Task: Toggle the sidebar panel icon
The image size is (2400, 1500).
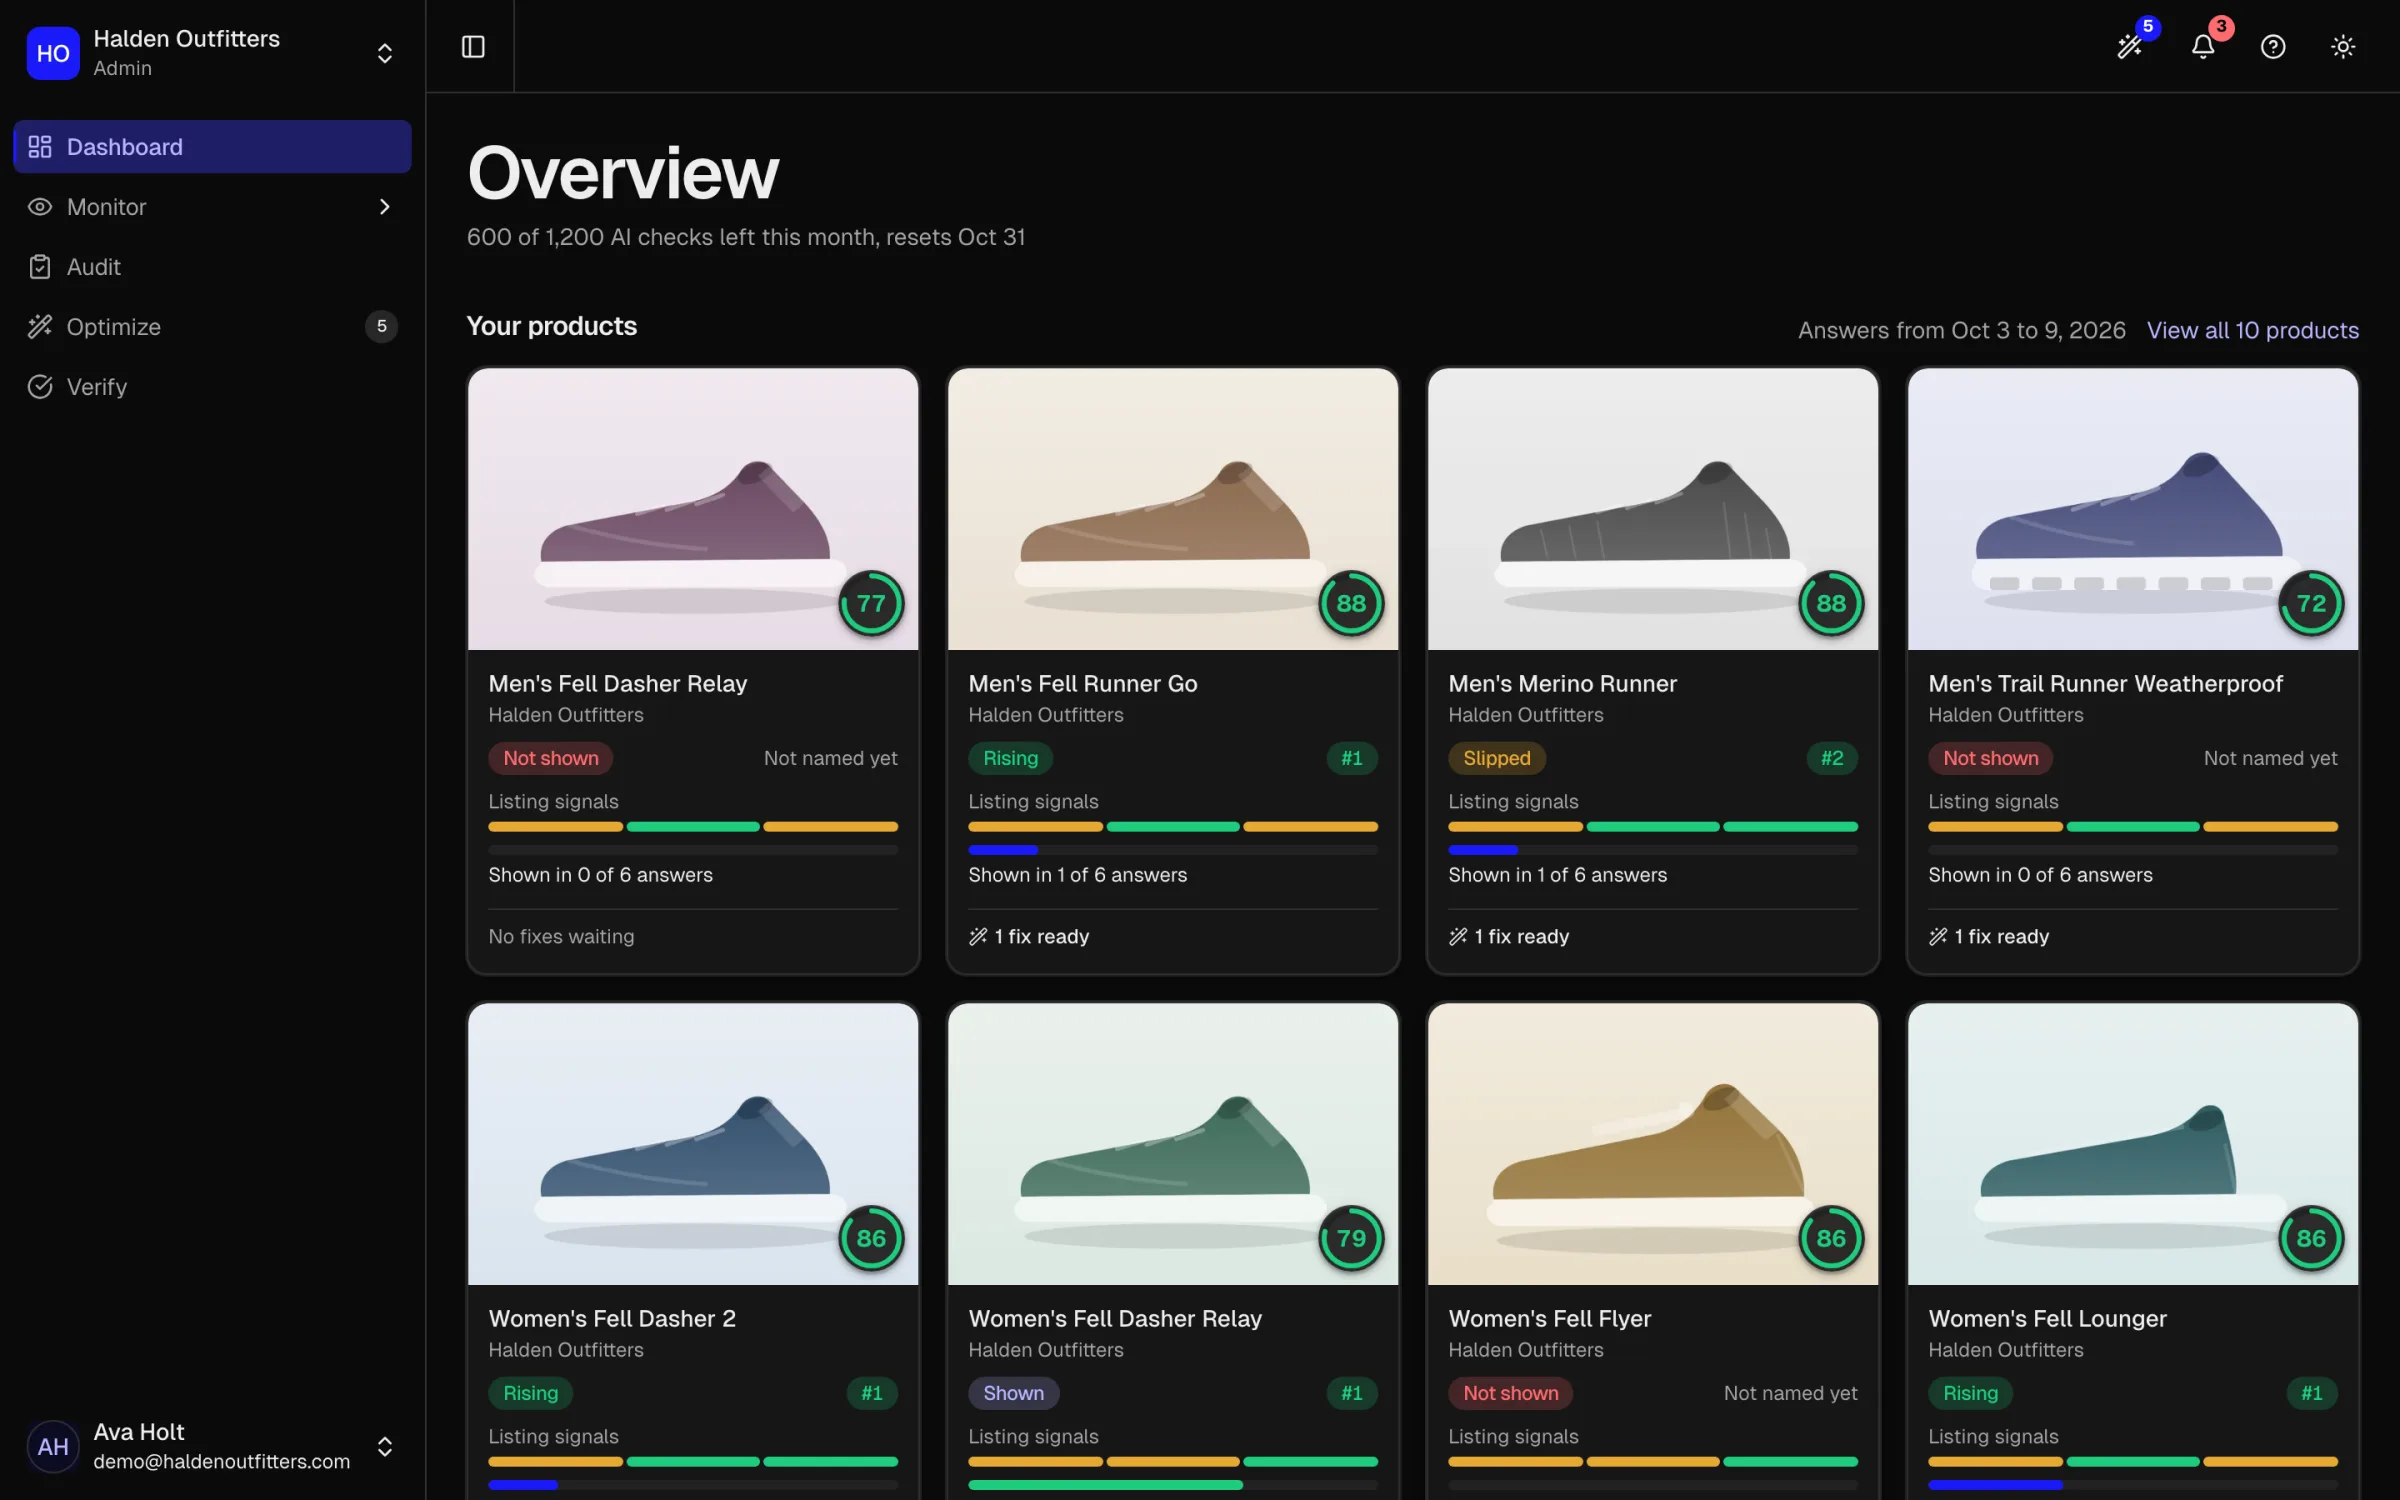Action: point(473,47)
